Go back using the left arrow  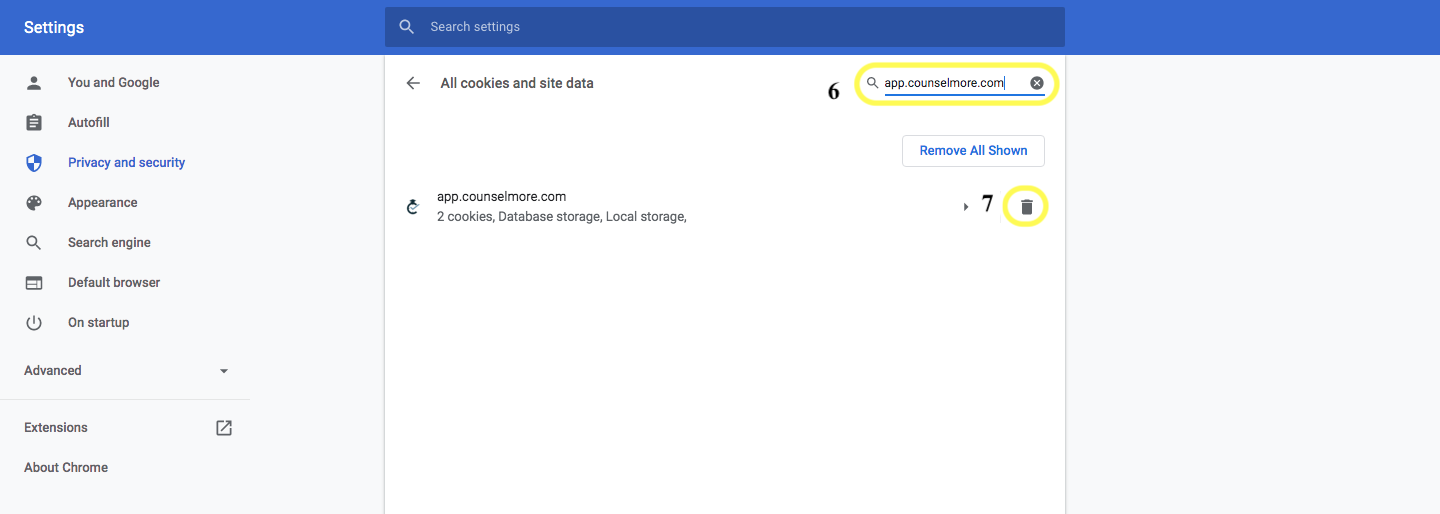pyautogui.click(x=413, y=83)
